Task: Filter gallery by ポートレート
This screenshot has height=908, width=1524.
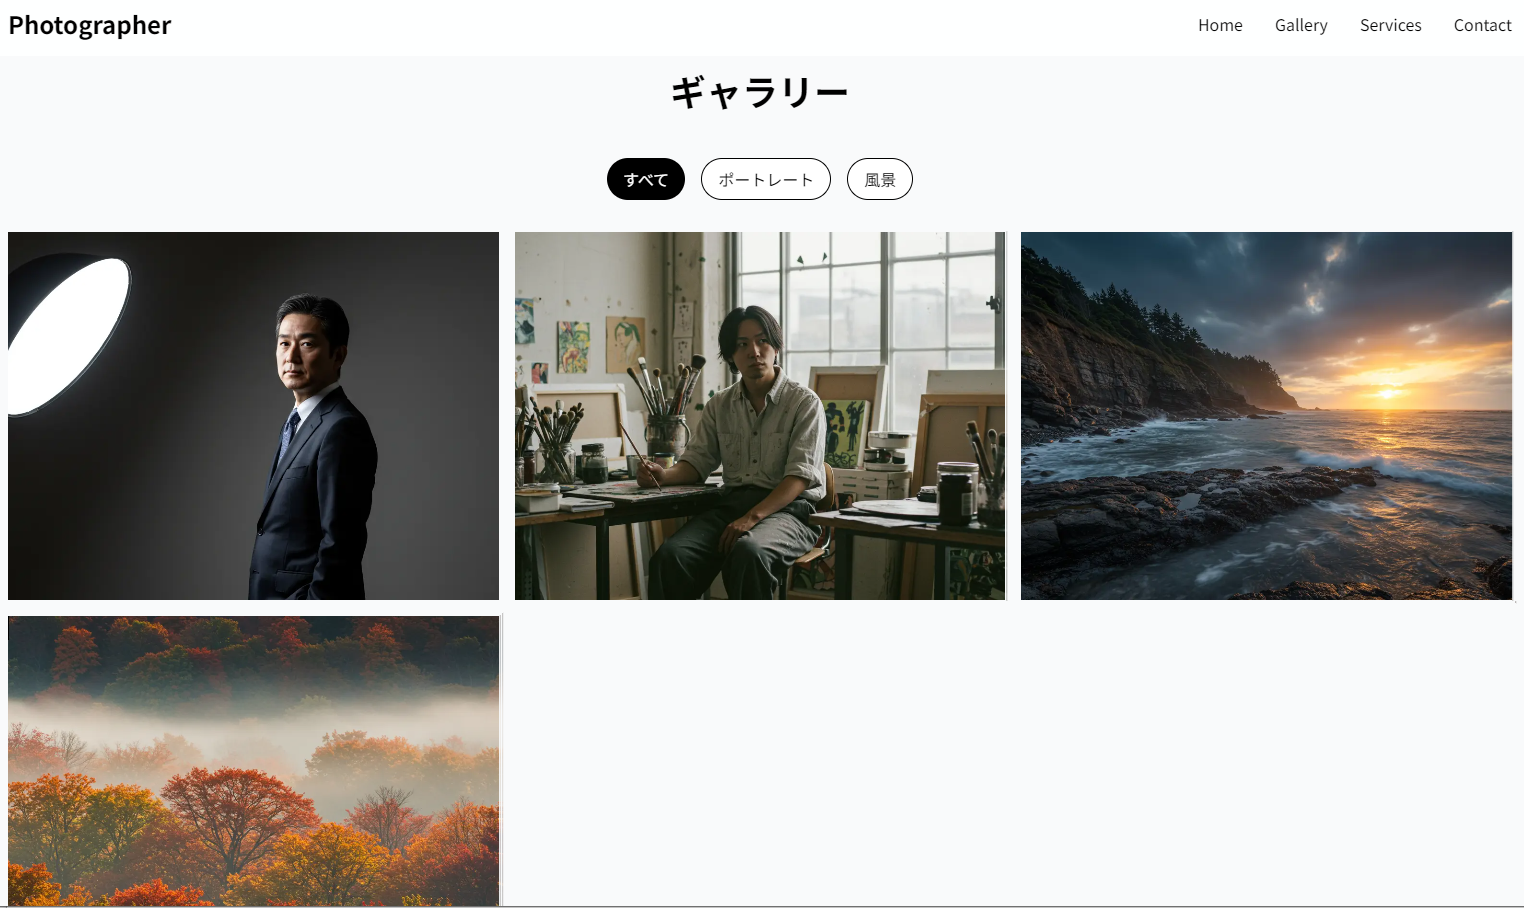Action: pyautogui.click(x=766, y=179)
